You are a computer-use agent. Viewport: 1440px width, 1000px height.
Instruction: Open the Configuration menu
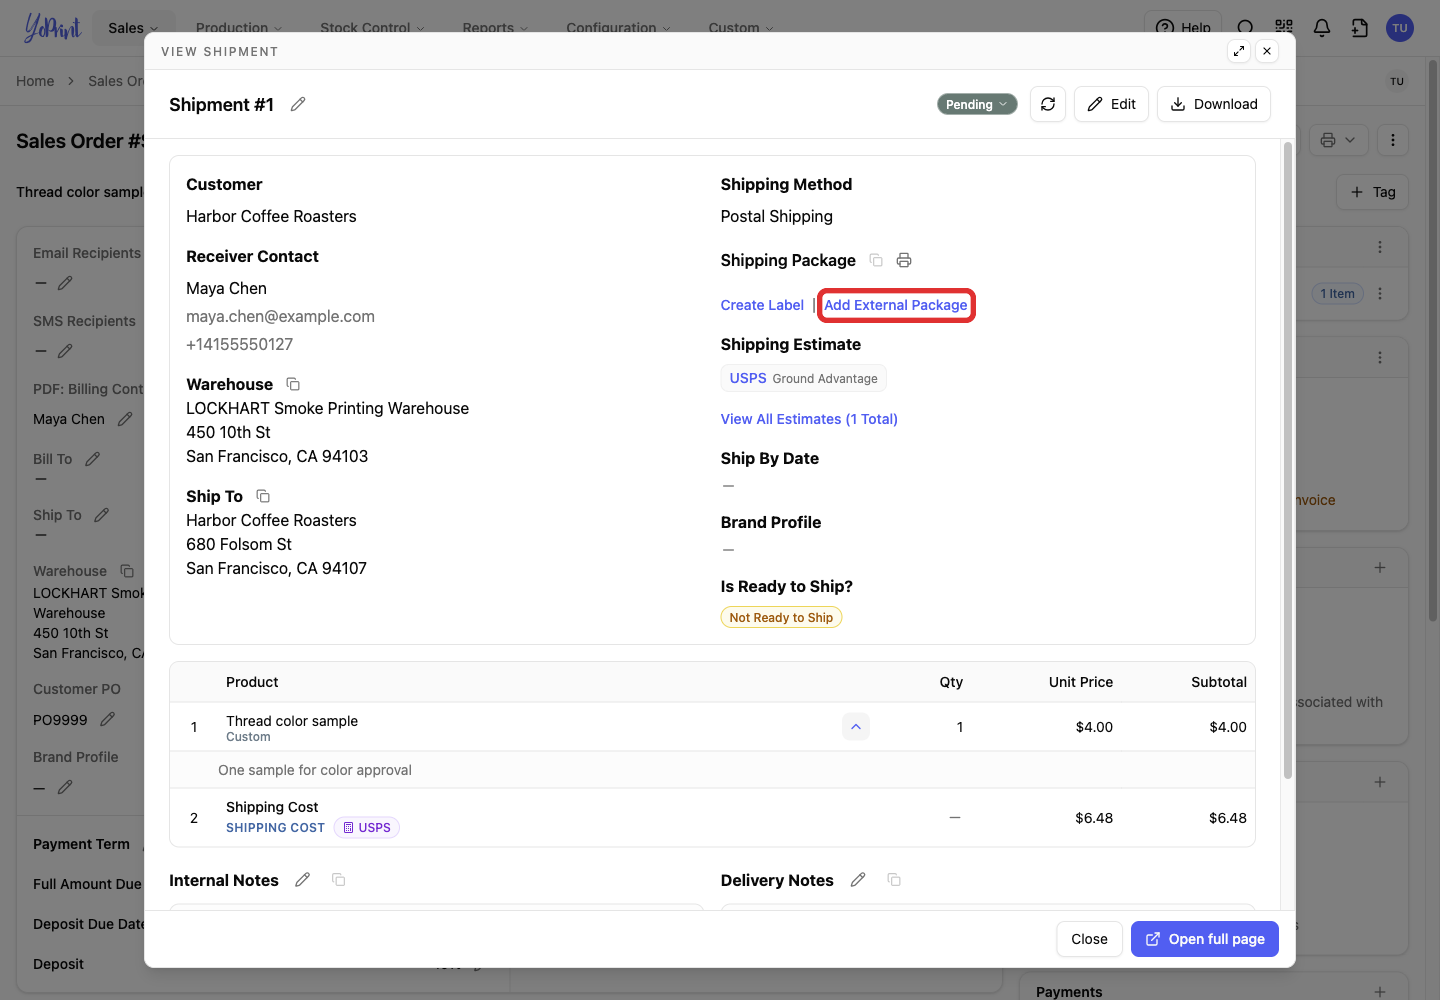pyautogui.click(x=618, y=28)
